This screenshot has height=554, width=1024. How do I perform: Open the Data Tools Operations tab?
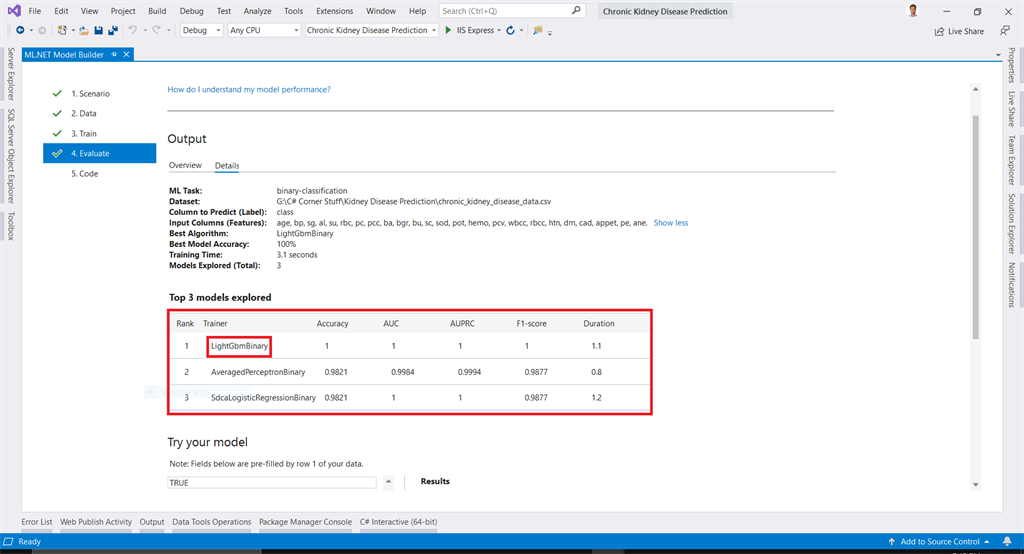212,522
